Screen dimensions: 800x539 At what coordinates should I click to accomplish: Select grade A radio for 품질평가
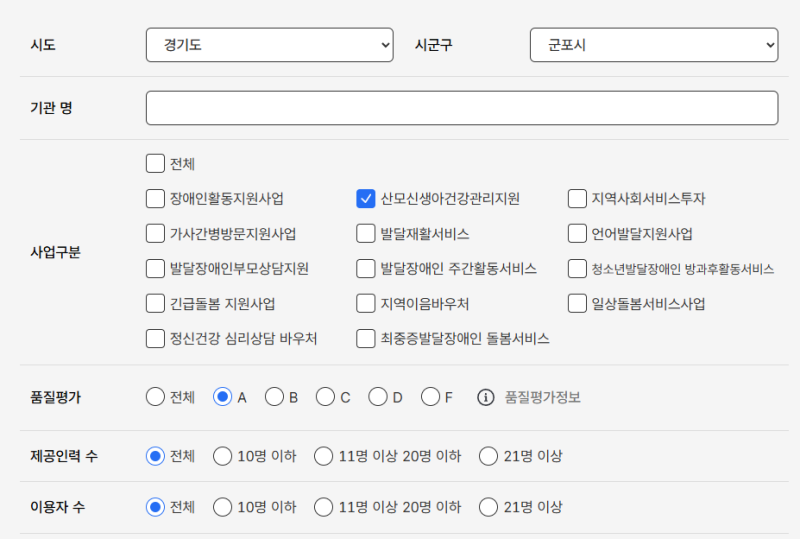[x=222, y=397]
